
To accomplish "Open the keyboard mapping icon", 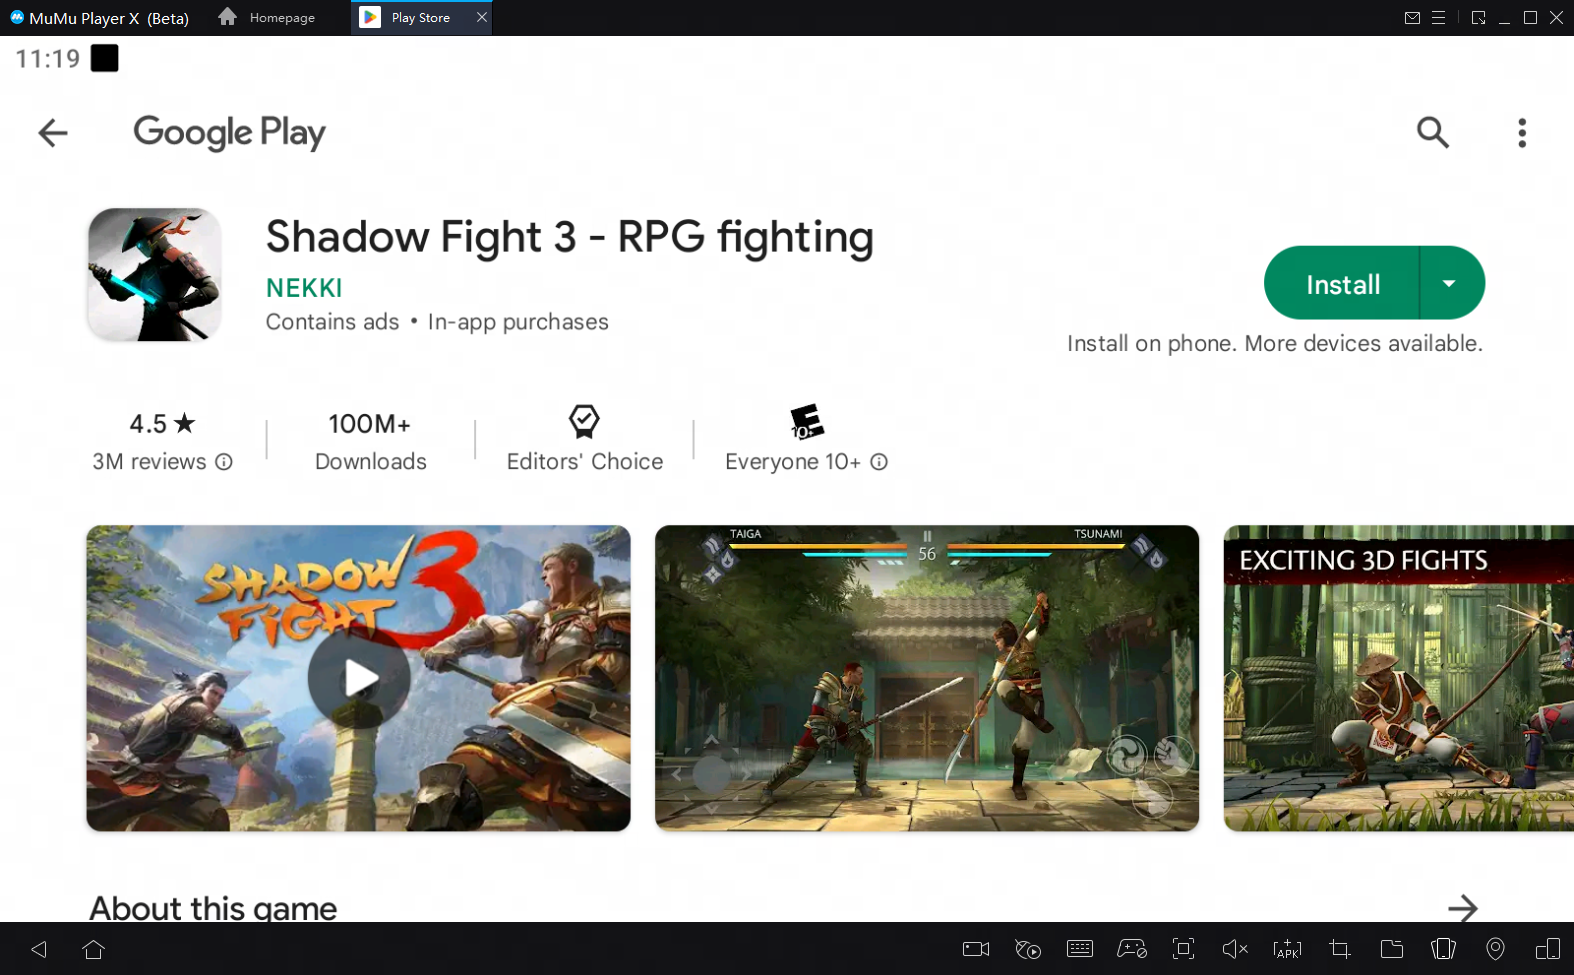I will coord(1080,949).
